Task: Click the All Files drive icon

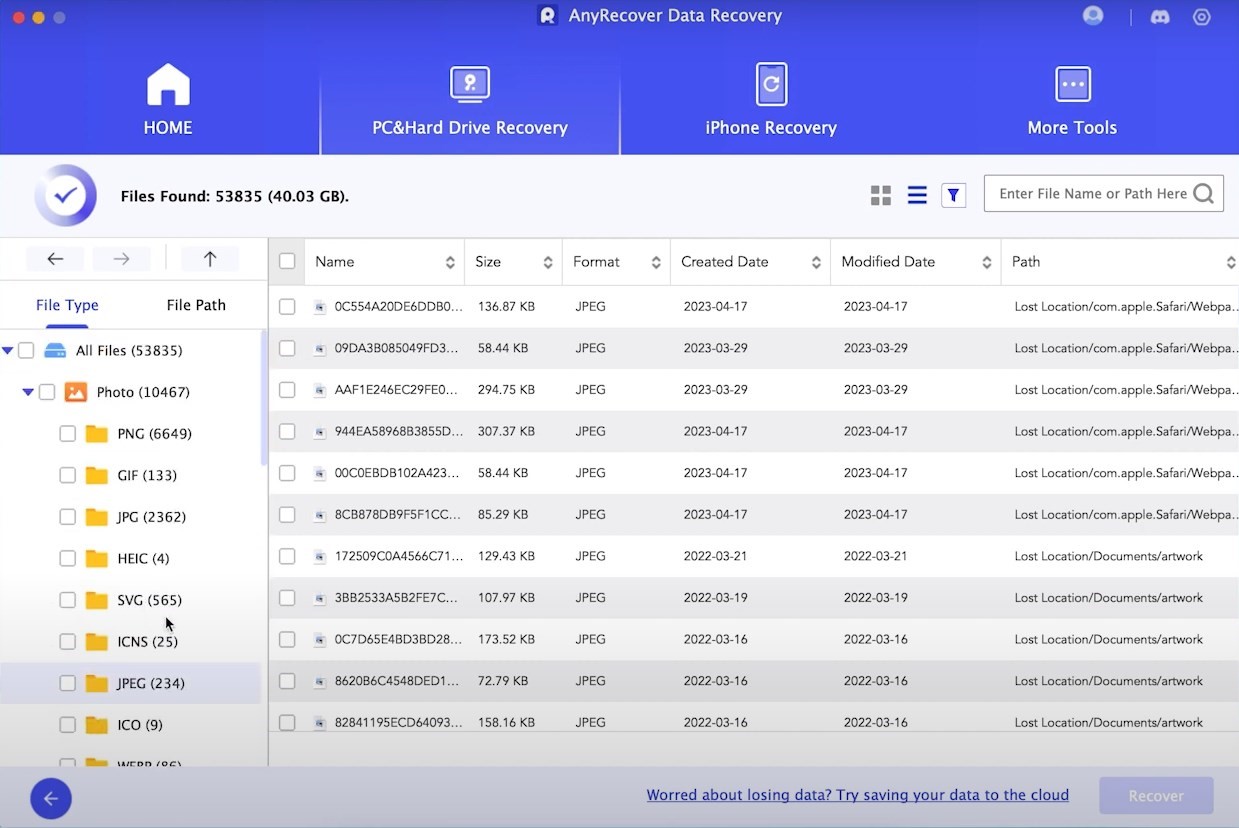Action: click(x=55, y=350)
